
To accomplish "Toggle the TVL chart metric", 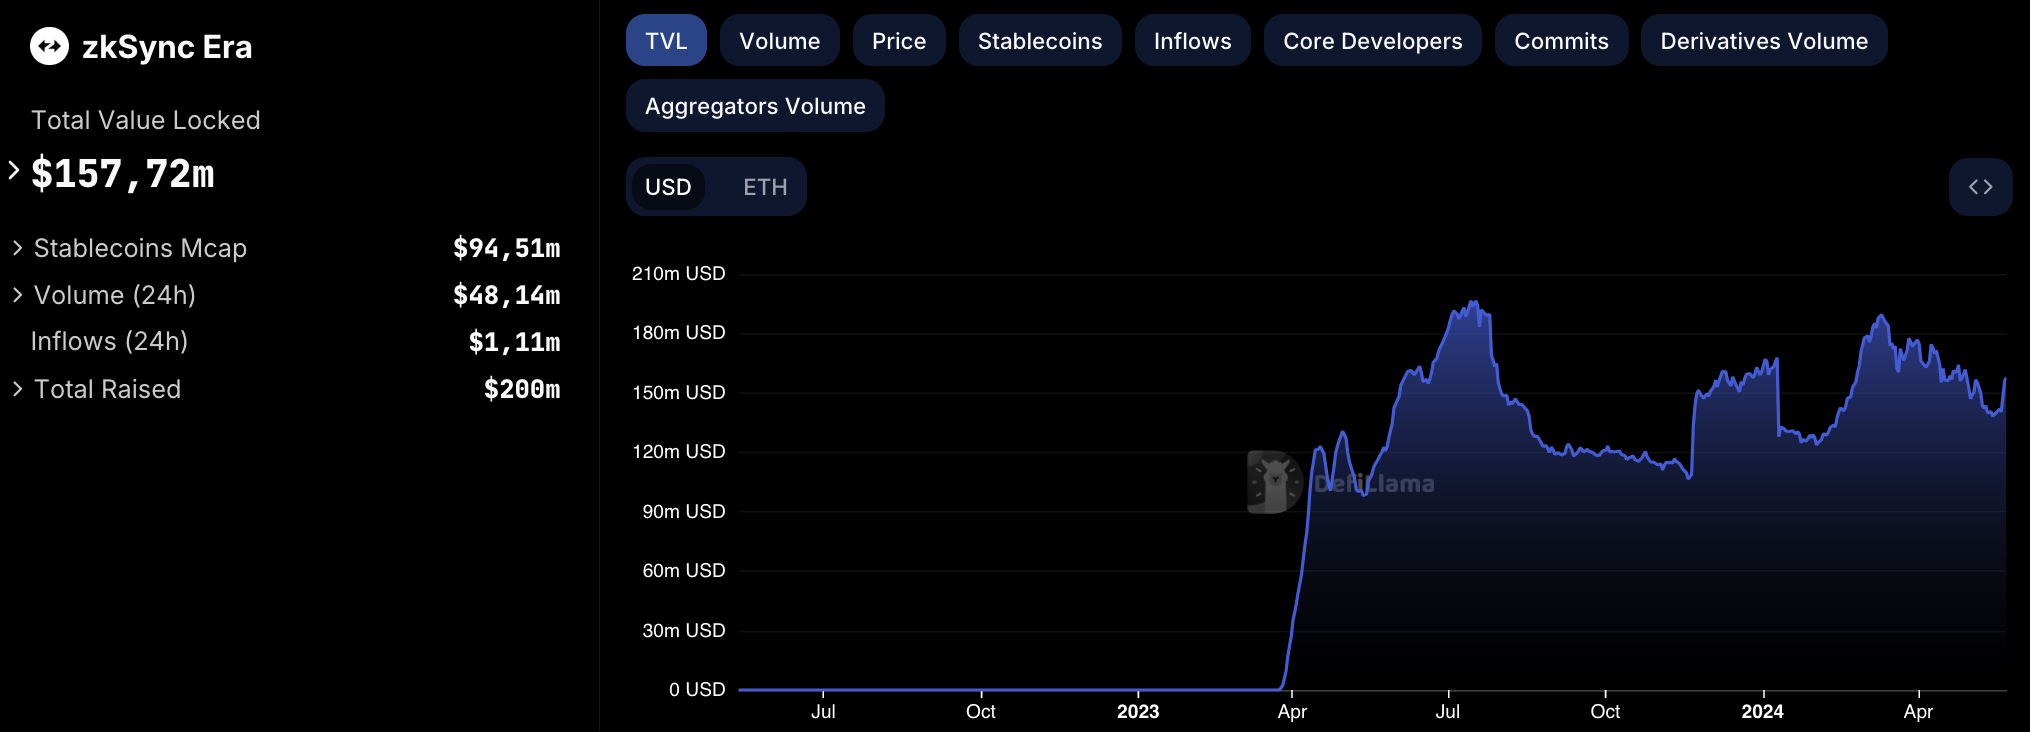I will 666,41.
